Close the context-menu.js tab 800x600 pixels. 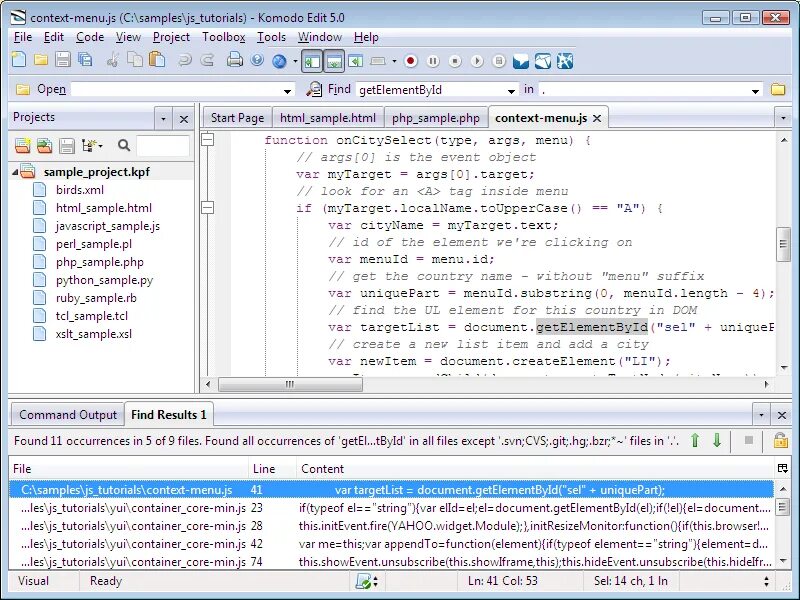click(597, 118)
